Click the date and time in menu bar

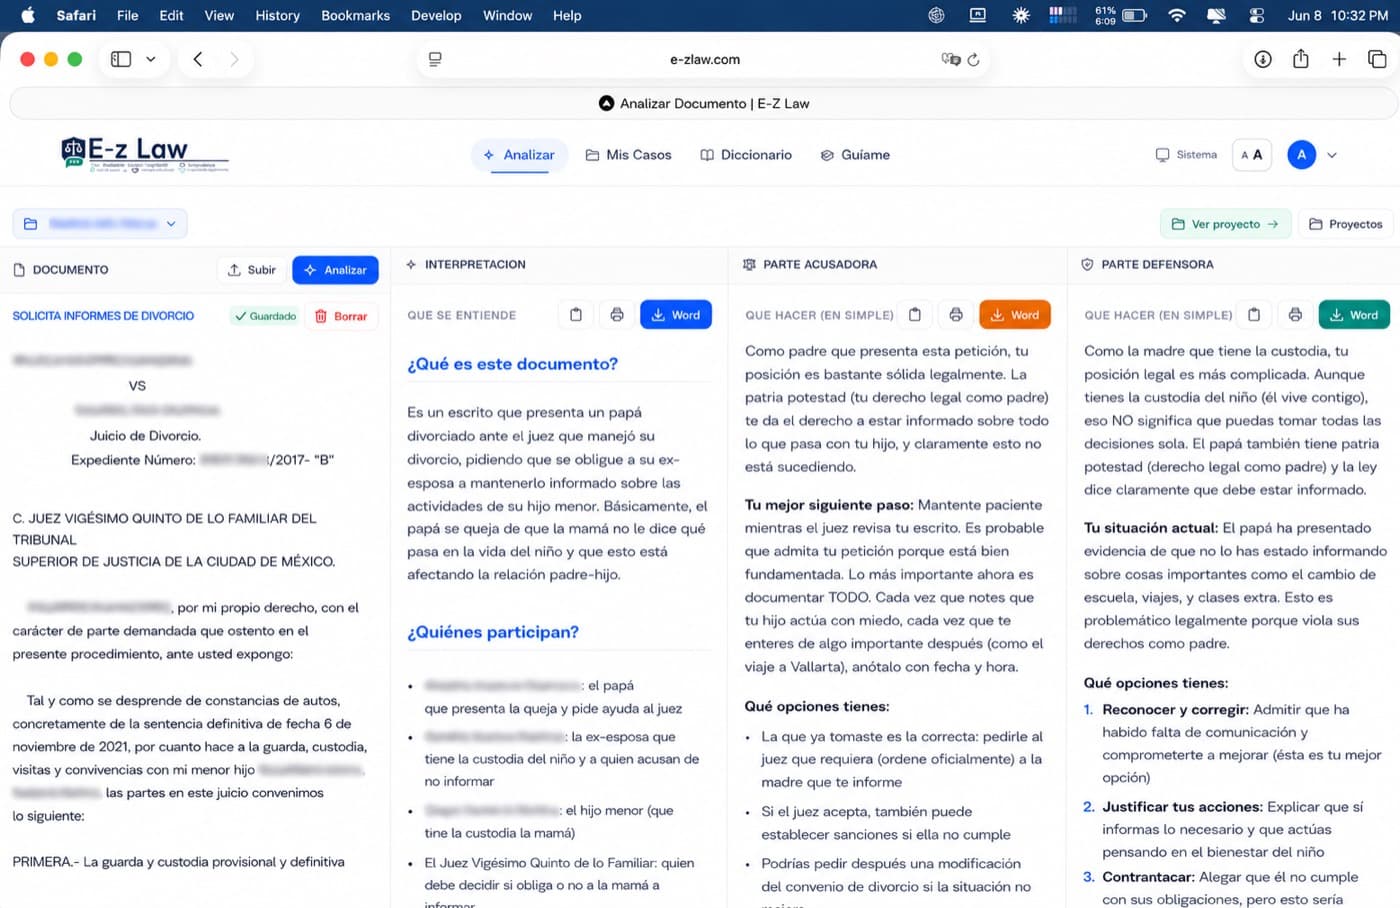click(1338, 15)
